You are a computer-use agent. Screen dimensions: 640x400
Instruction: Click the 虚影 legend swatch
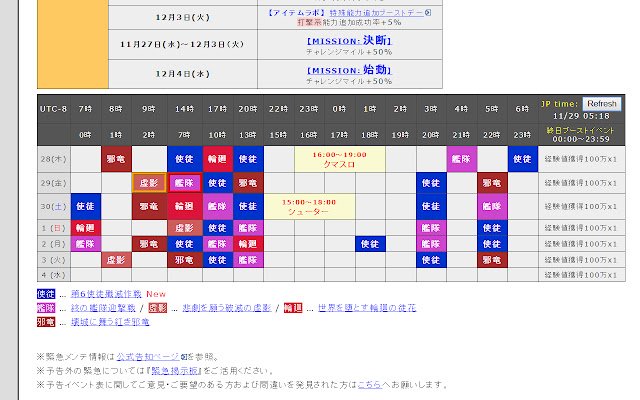pos(158,308)
